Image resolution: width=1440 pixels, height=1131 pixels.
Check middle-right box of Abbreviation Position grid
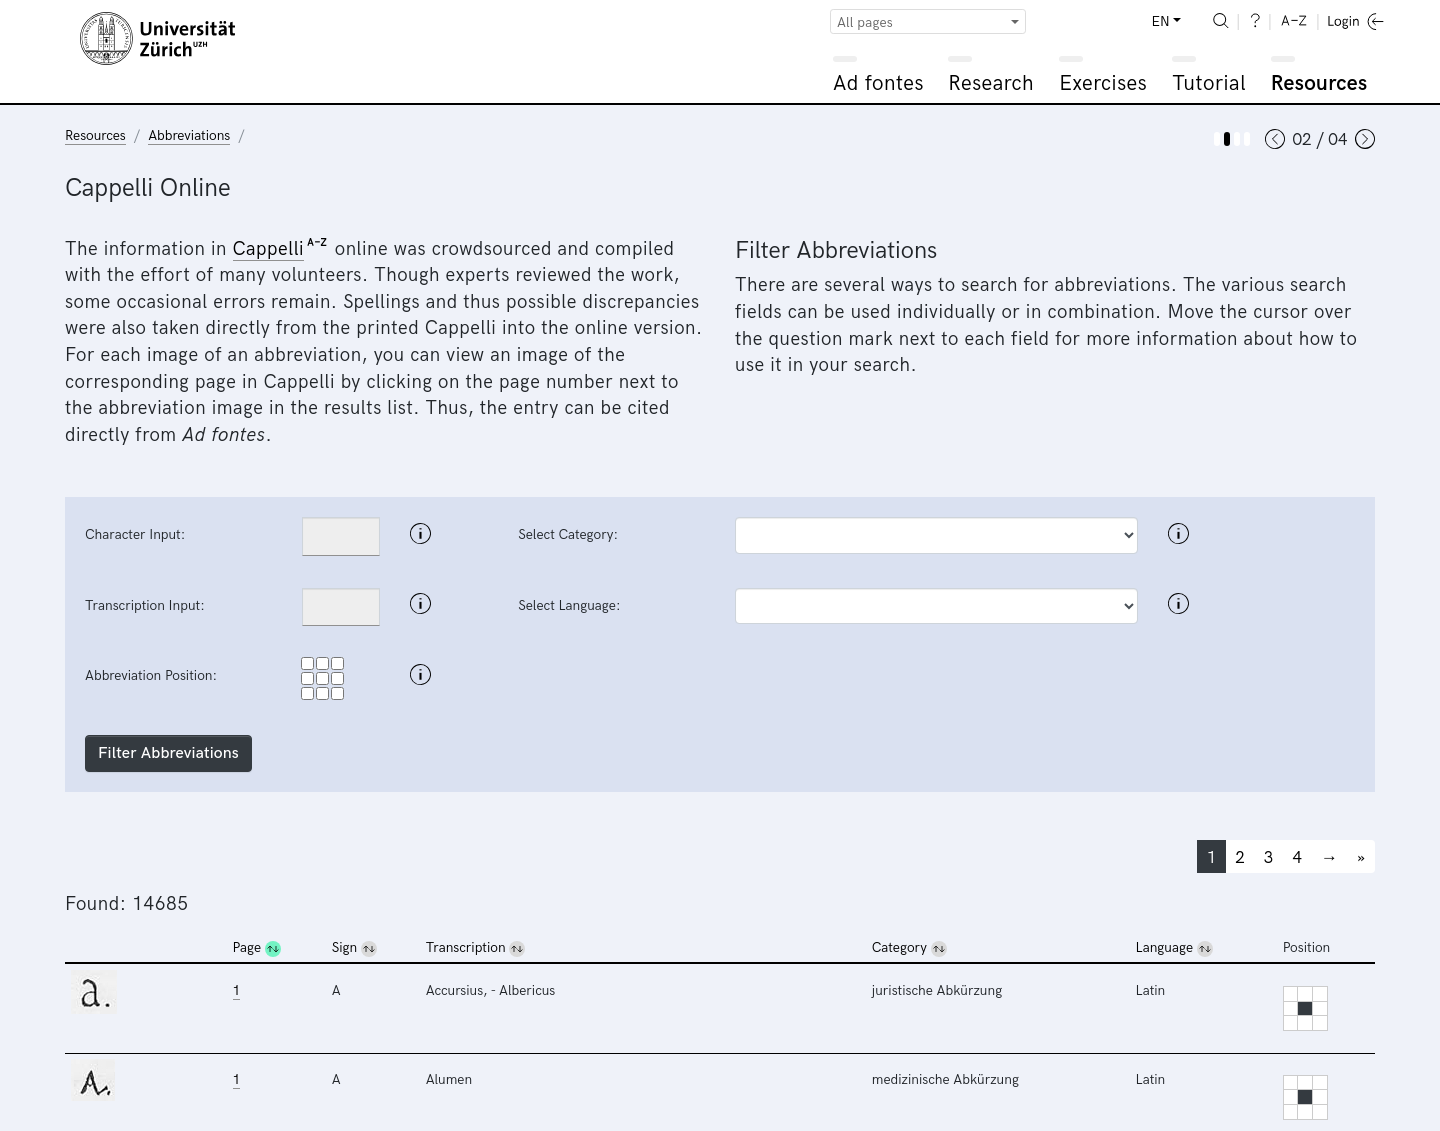338,679
